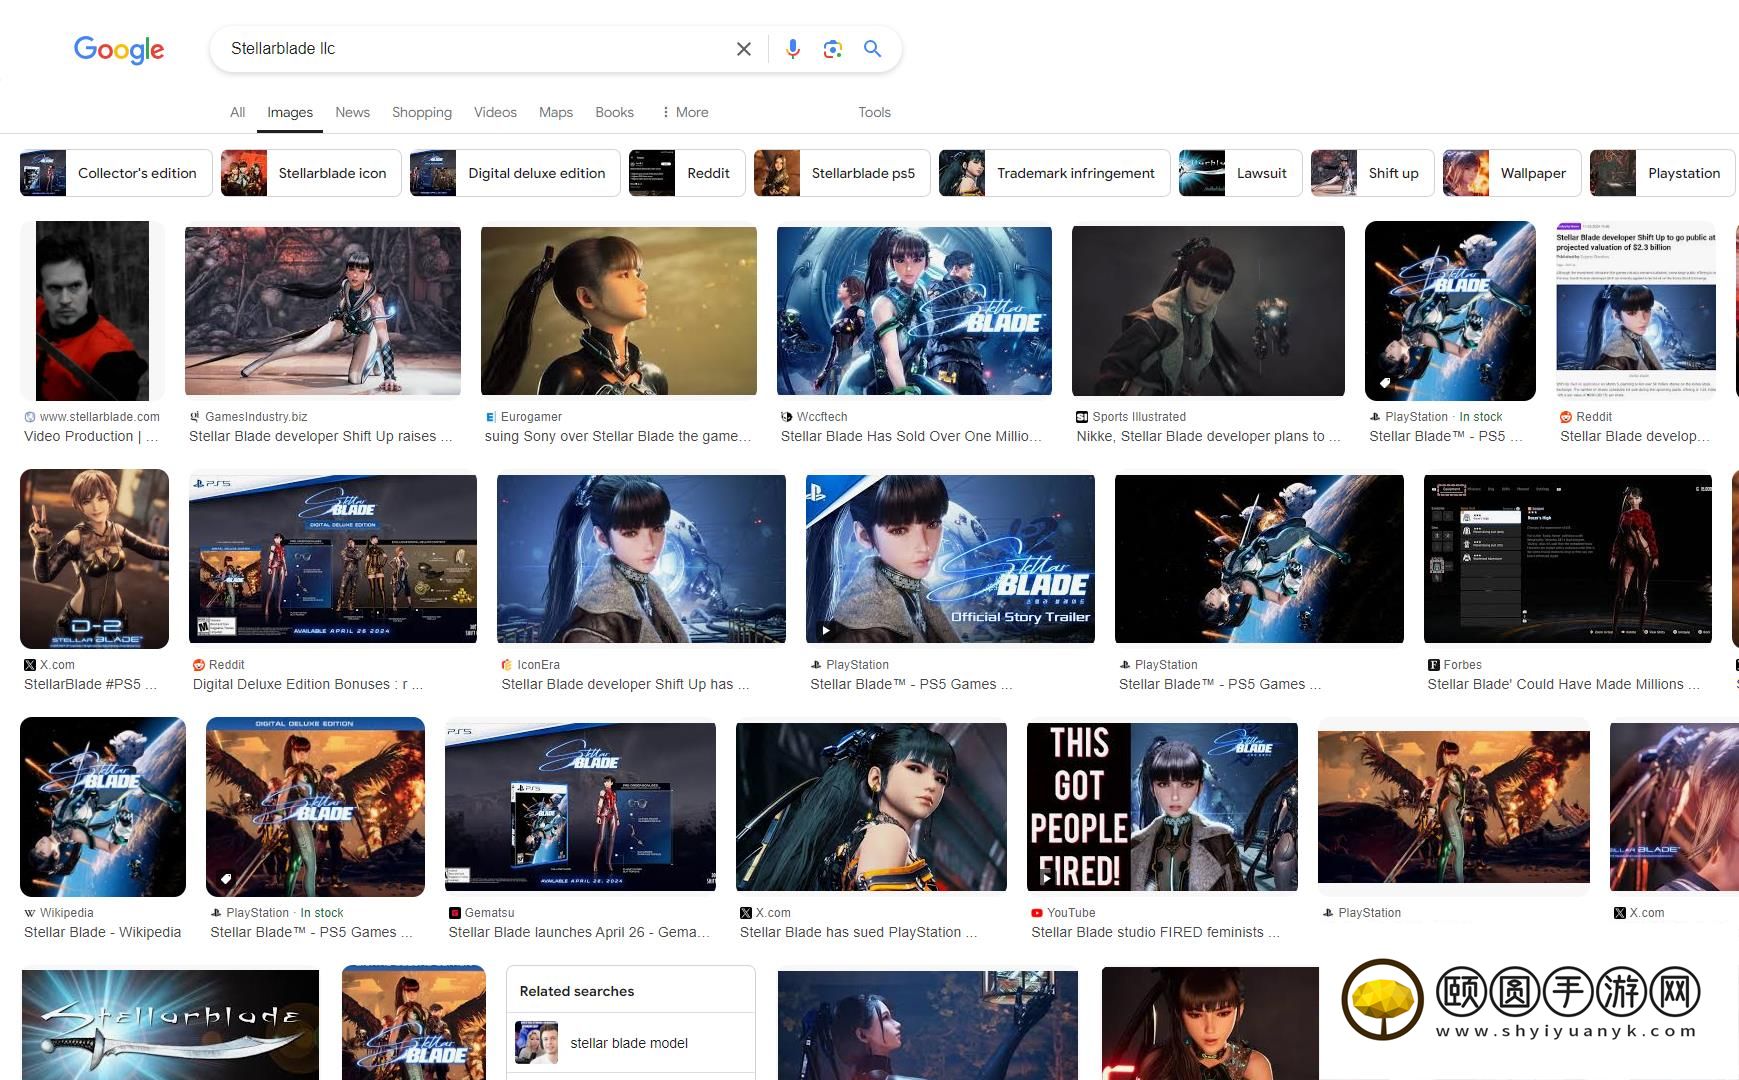Click the Gematsu source favicon
The height and width of the screenshot is (1080, 1739).
(x=455, y=913)
